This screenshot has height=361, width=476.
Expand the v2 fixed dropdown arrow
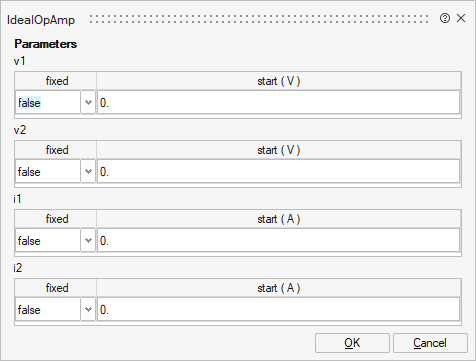[88, 172]
